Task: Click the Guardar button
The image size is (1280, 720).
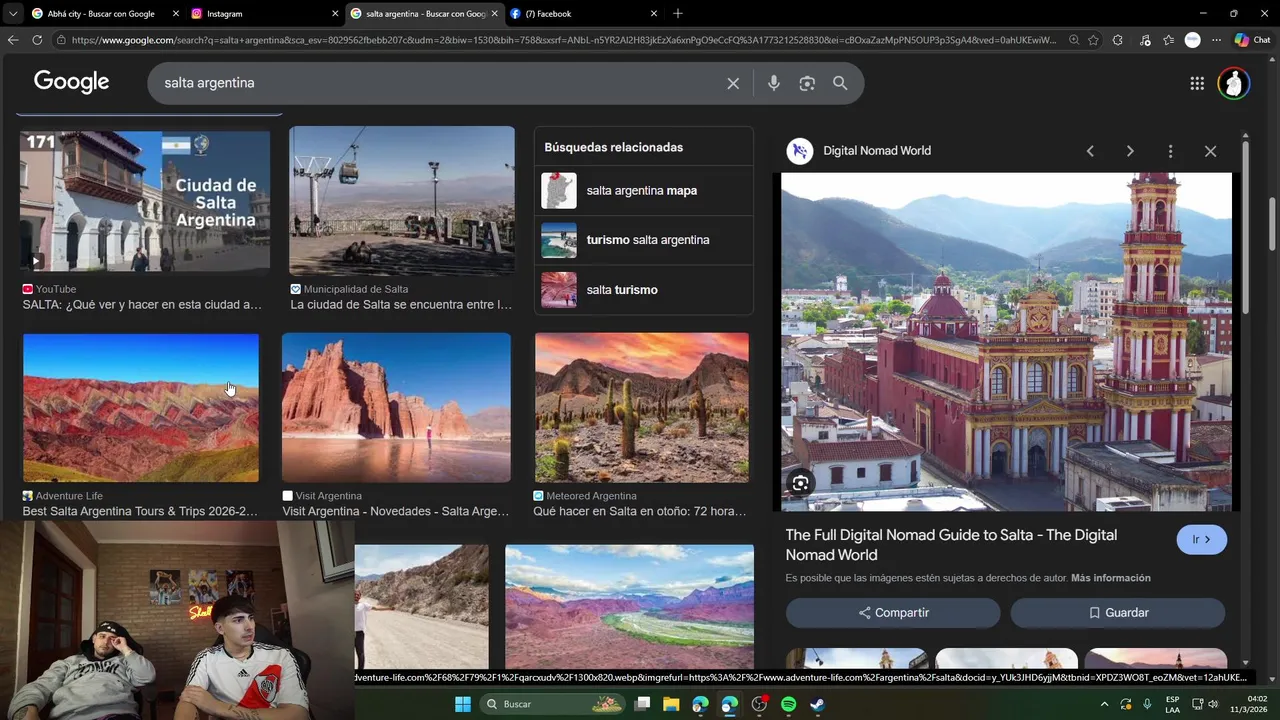Action: point(1118,613)
